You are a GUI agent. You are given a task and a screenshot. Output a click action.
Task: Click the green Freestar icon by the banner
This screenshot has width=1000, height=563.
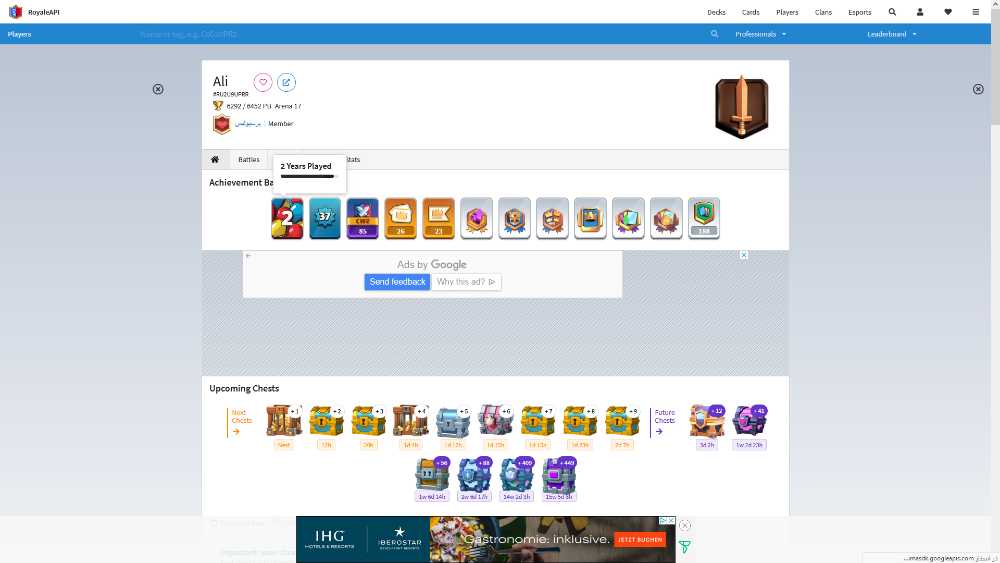tap(684, 547)
